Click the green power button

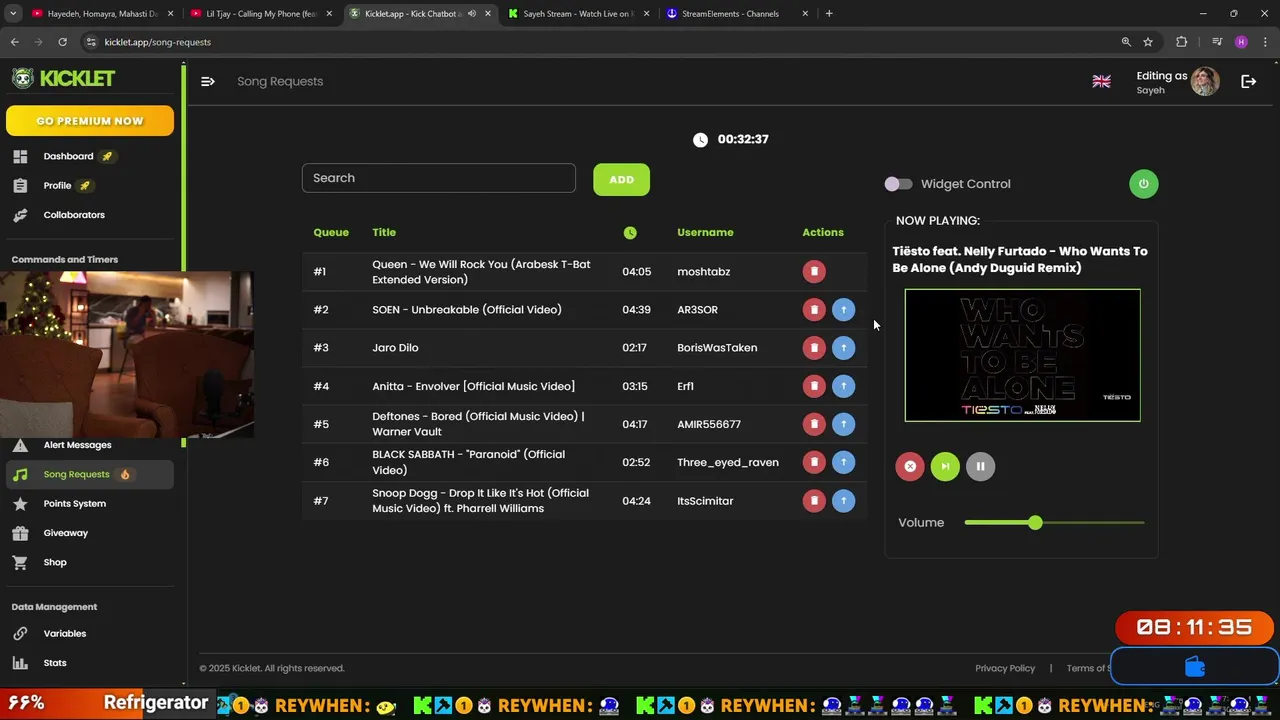coord(1143,184)
